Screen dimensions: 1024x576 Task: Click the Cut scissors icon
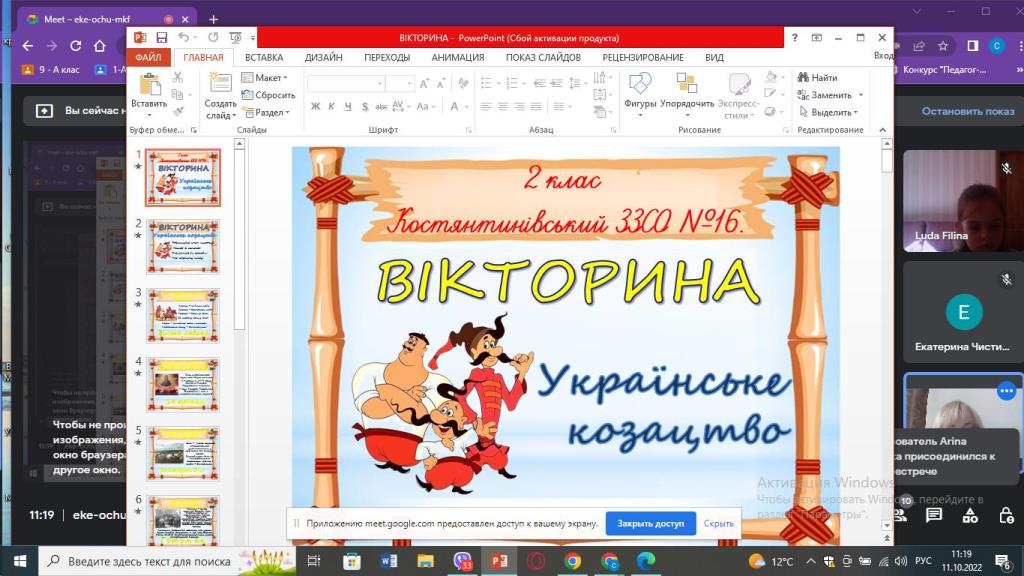tap(178, 77)
